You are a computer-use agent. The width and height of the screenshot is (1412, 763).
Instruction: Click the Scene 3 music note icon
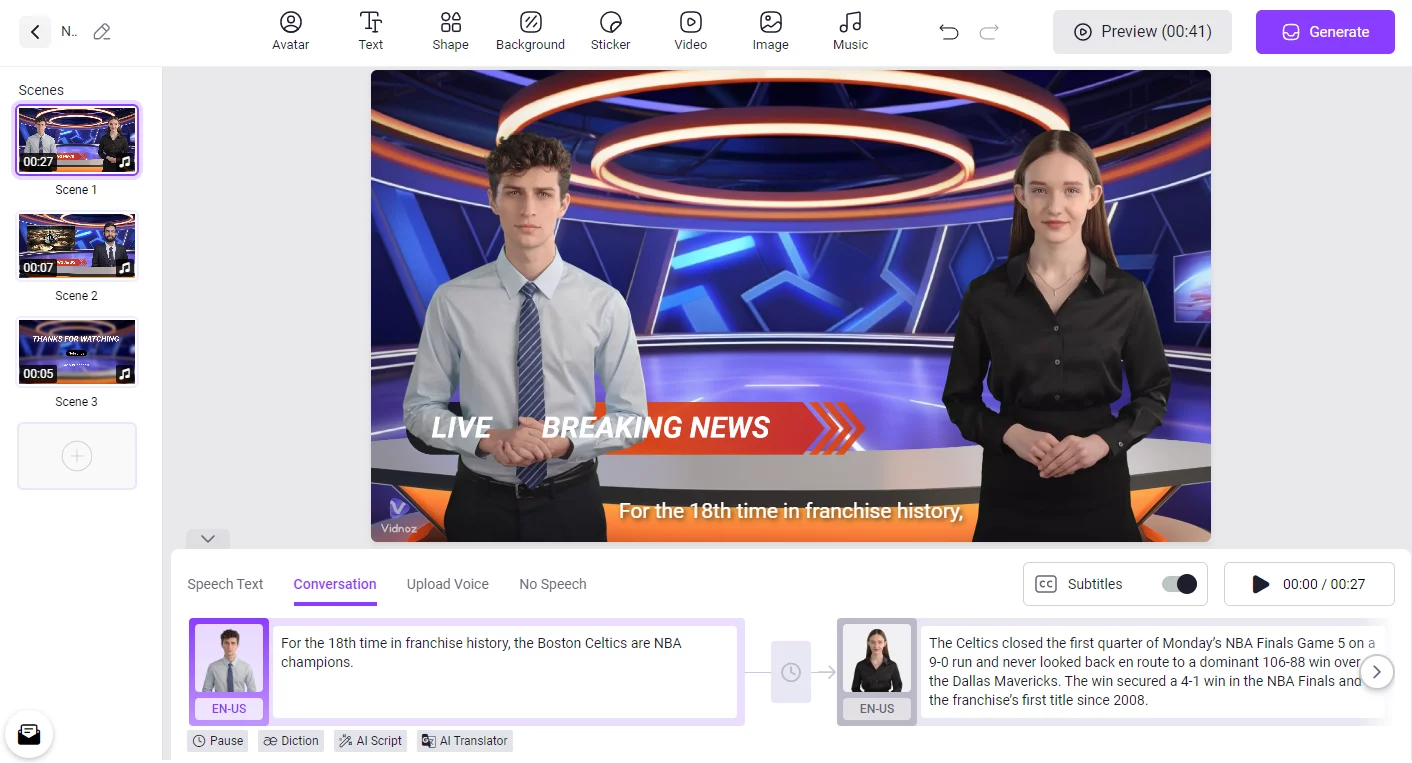[x=125, y=374]
